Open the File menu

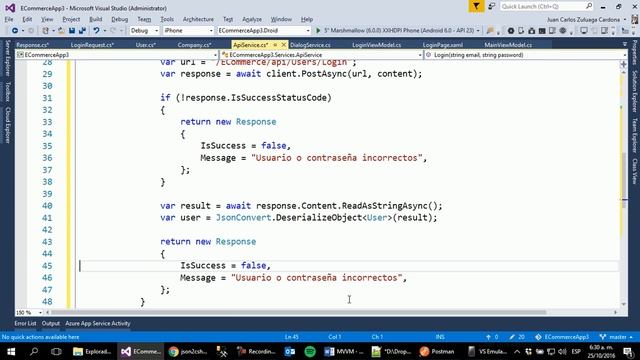9,19
